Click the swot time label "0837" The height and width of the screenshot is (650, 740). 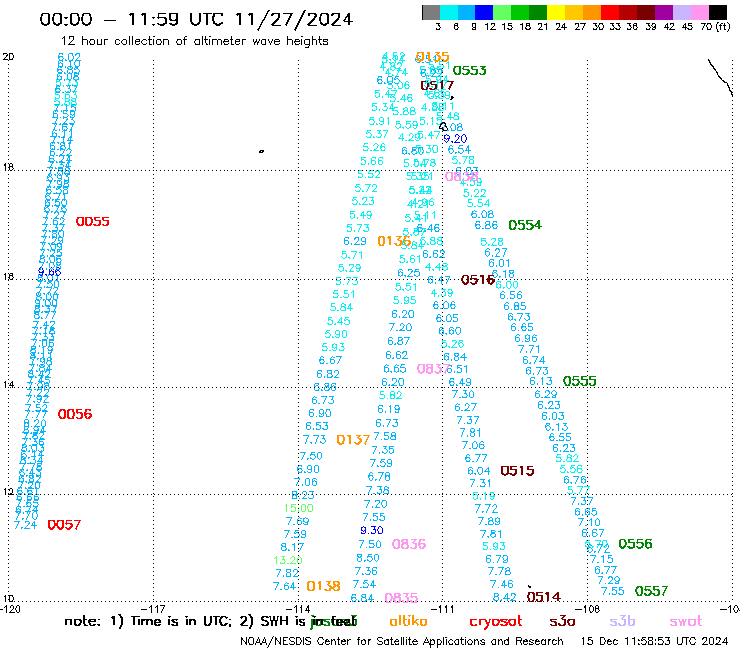[433, 369]
